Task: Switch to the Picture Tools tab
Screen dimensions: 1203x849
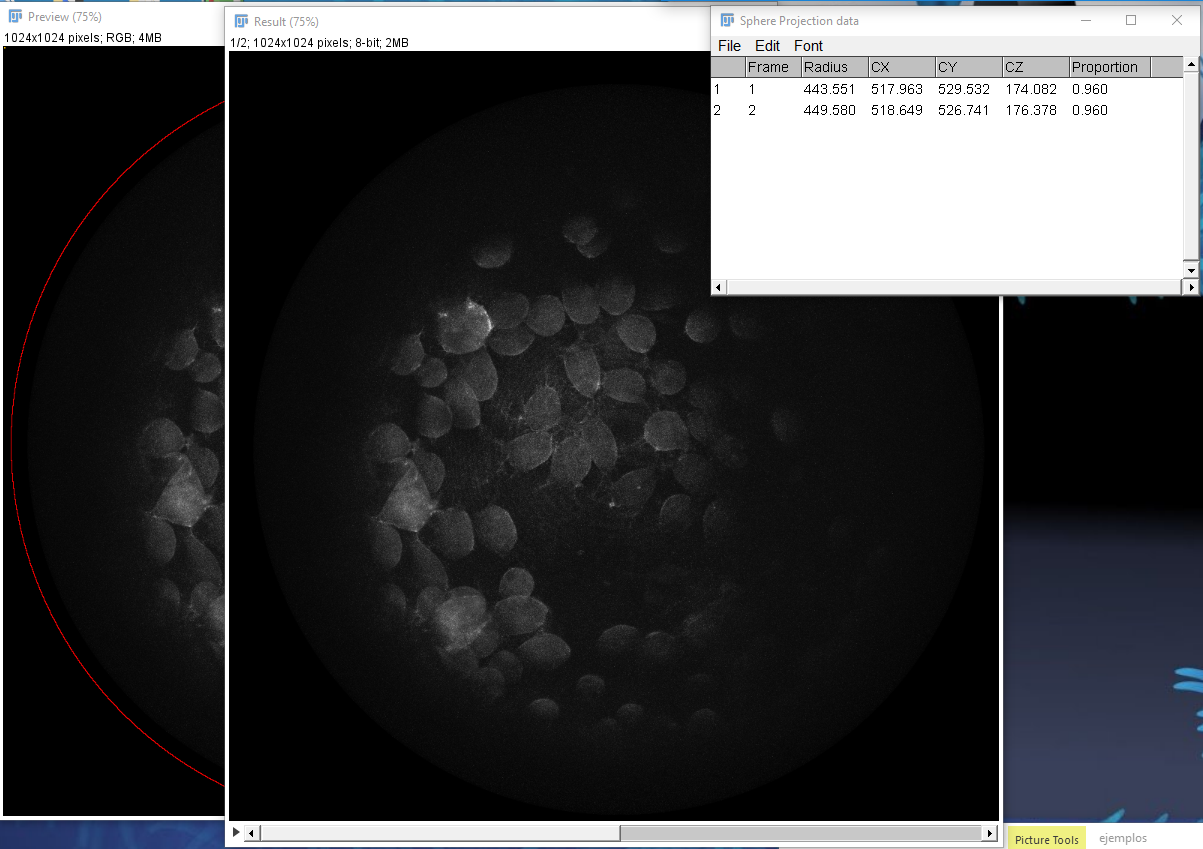Action: click(x=1046, y=839)
